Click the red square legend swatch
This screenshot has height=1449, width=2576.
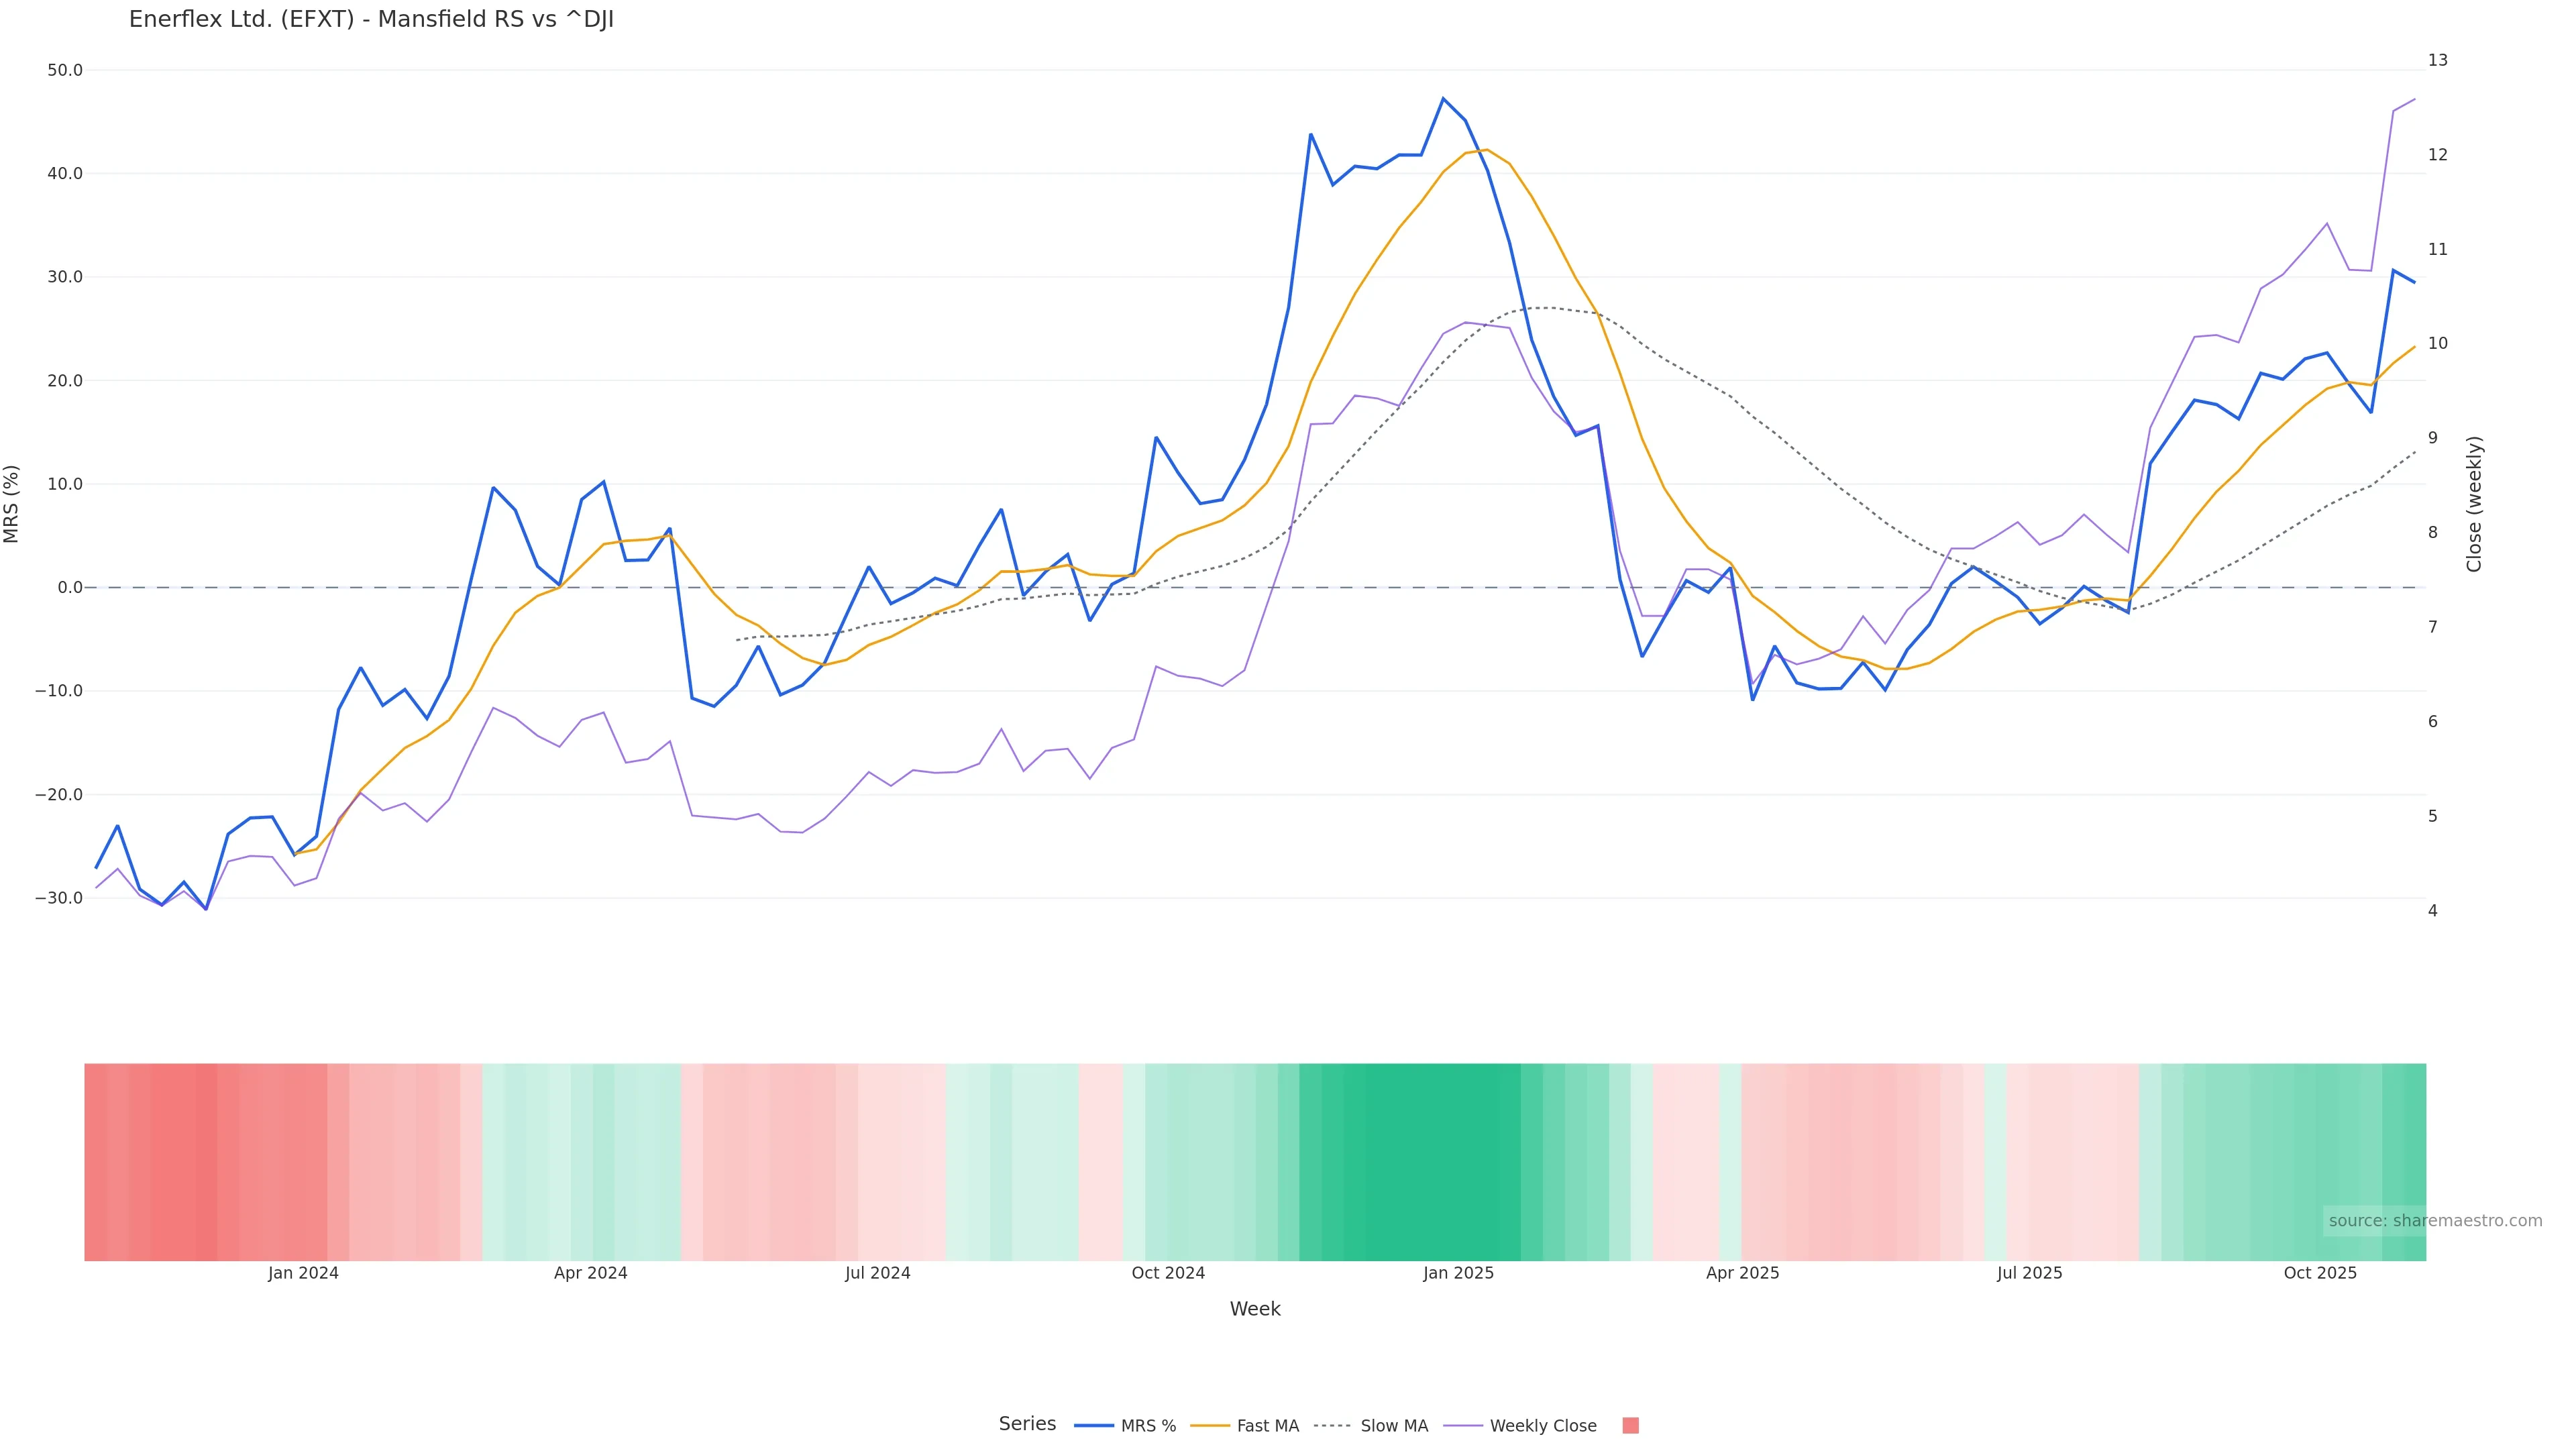pyautogui.click(x=1630, y=1426)
